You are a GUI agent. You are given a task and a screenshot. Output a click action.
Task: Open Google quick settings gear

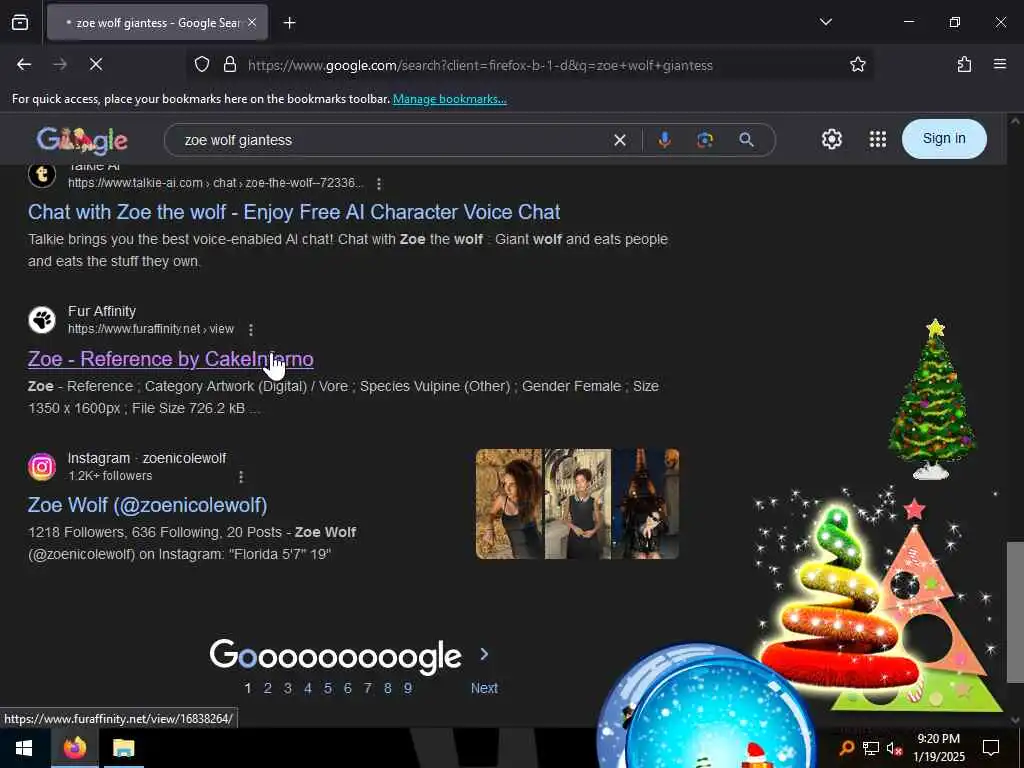pyautogui.click(x=831, y=139)
